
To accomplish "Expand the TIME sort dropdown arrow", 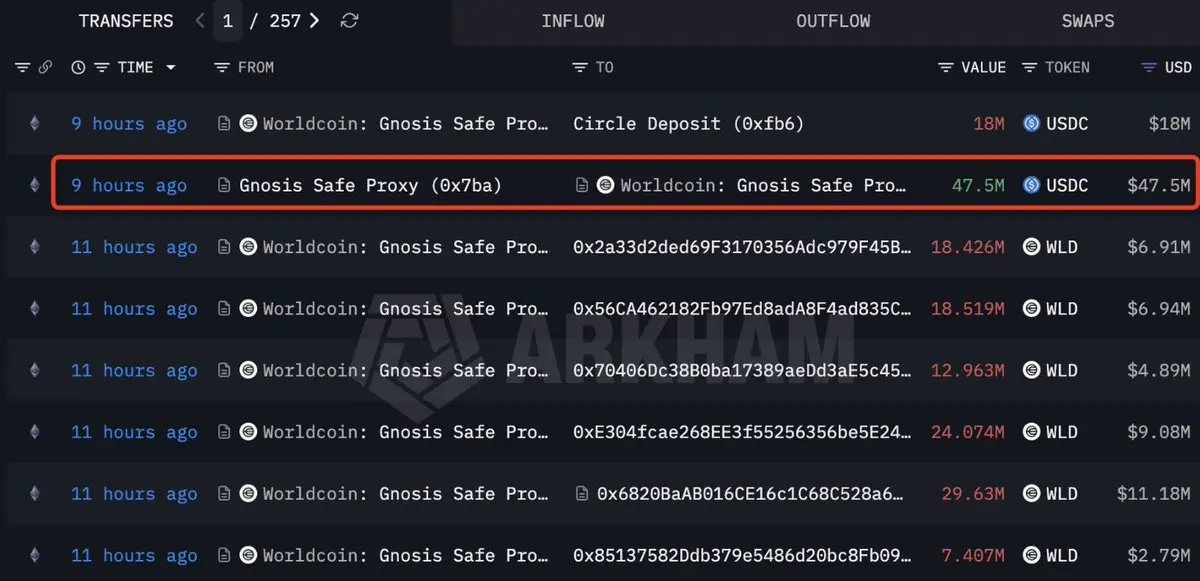I will (170, 67).
